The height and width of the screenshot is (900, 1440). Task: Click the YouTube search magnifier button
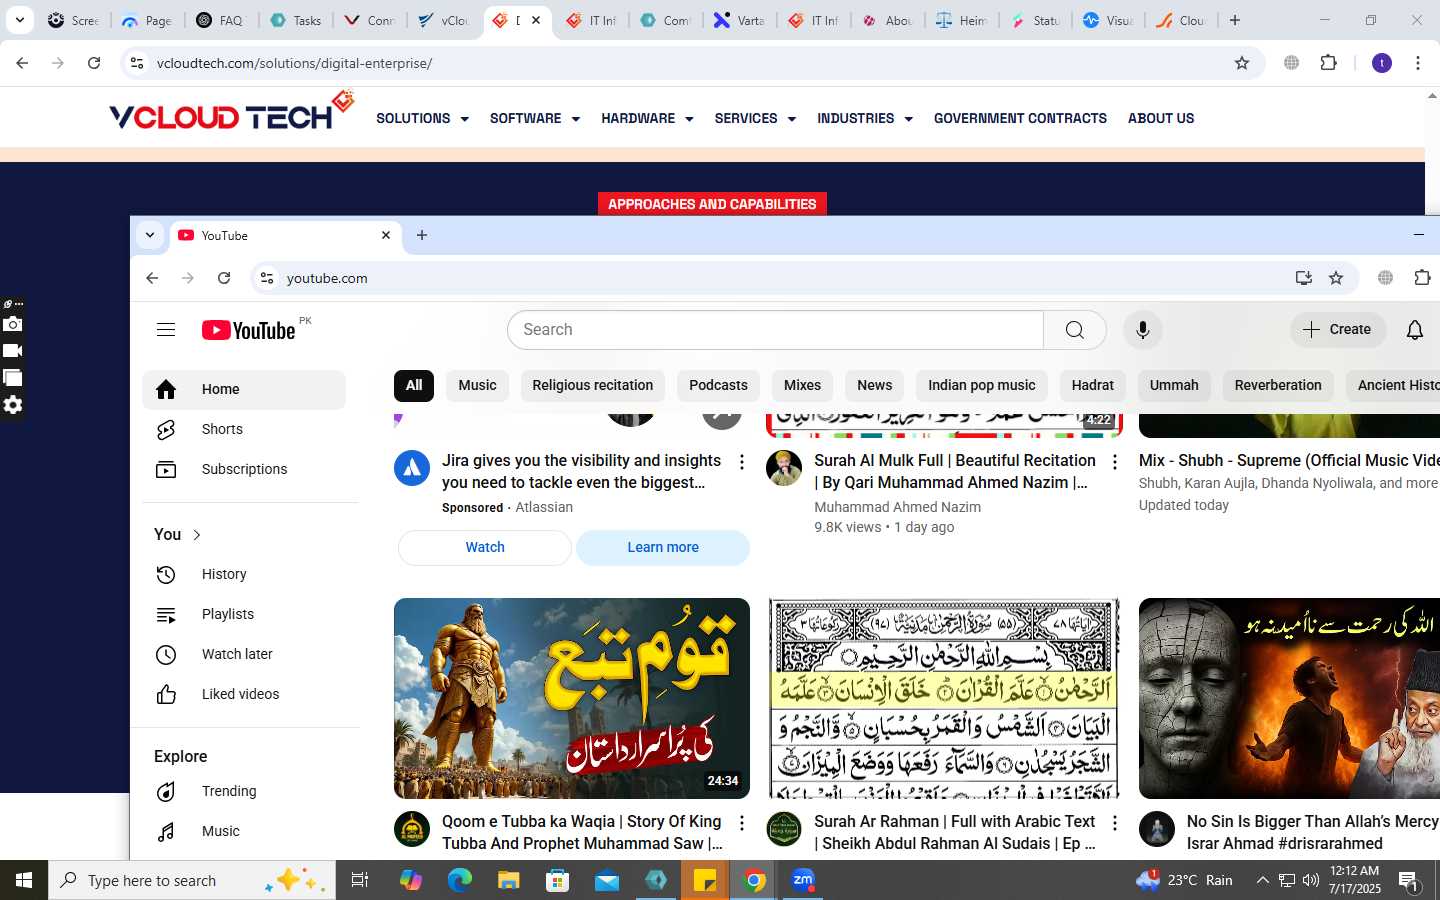(1075, 330)
